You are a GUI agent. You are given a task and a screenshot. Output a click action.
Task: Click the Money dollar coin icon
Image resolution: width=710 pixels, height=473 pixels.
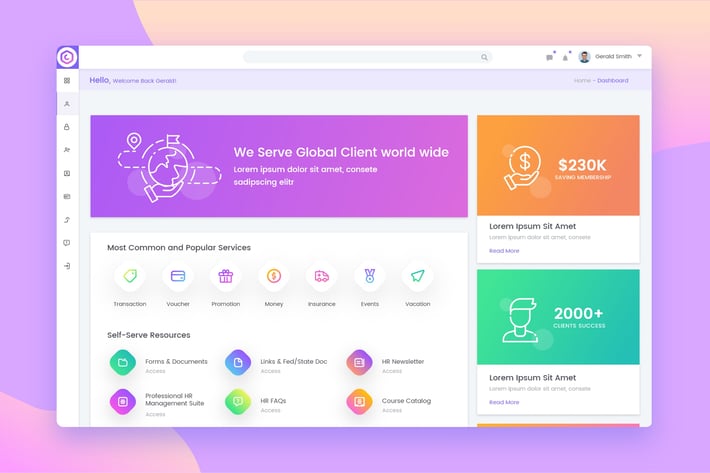click(274, 276)
